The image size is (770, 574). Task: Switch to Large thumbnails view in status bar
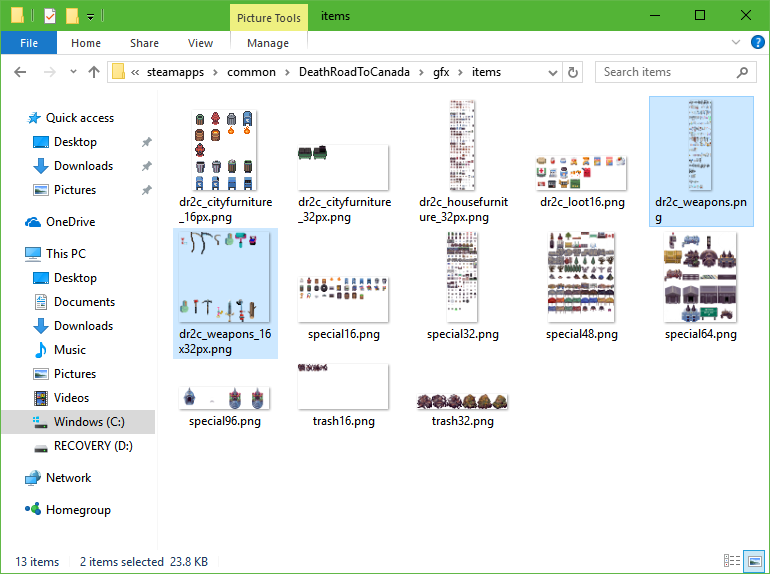click(x=755, y=560)
